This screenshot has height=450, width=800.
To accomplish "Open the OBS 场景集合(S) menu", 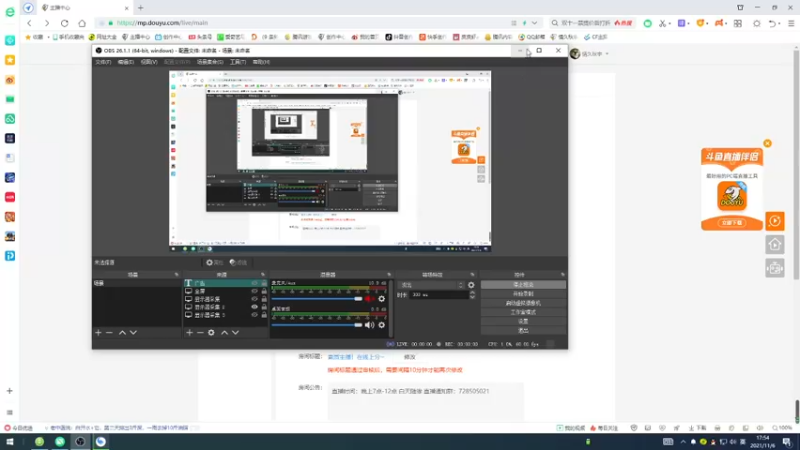I will (x=210, y=62).
